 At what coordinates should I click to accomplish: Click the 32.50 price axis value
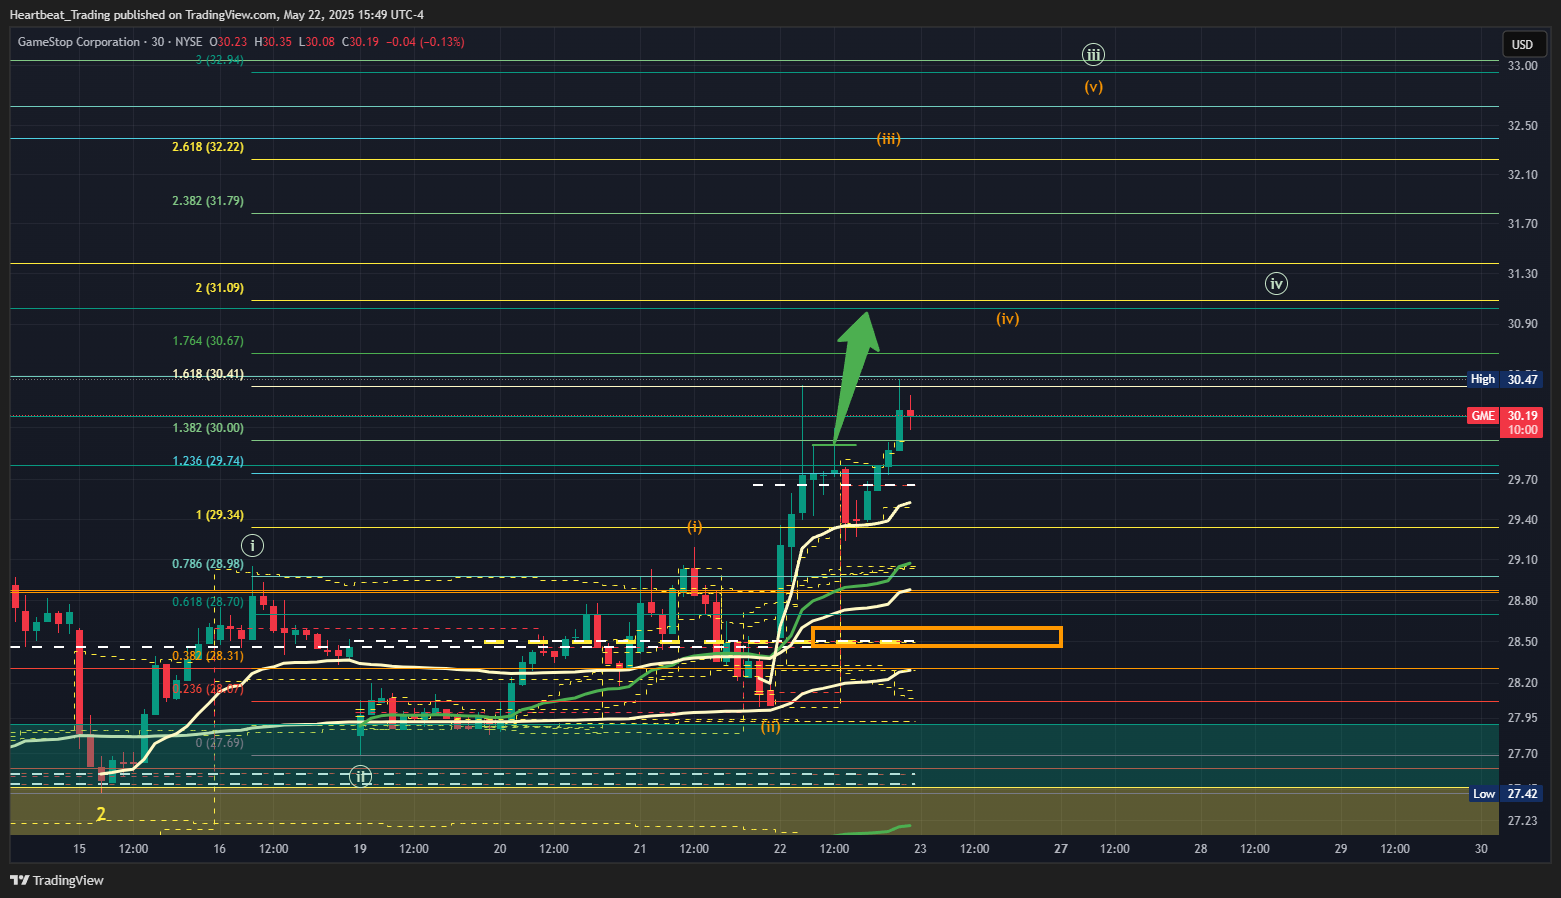[1522, 126]
